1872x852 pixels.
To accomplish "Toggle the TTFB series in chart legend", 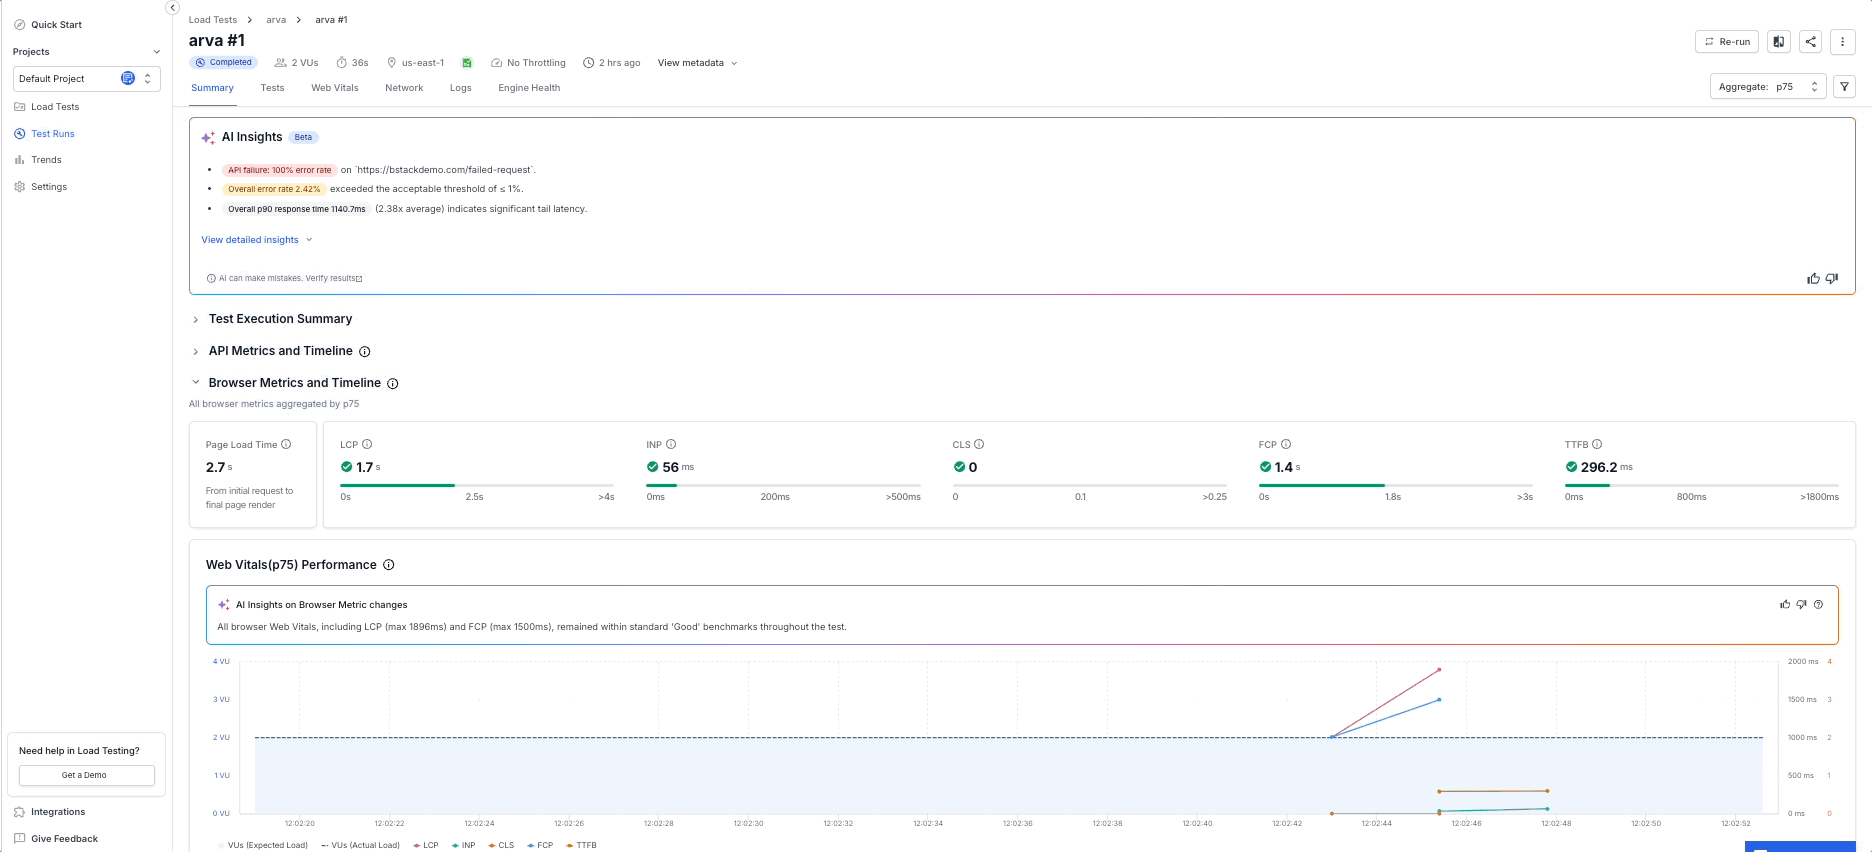I will point(581,845).
